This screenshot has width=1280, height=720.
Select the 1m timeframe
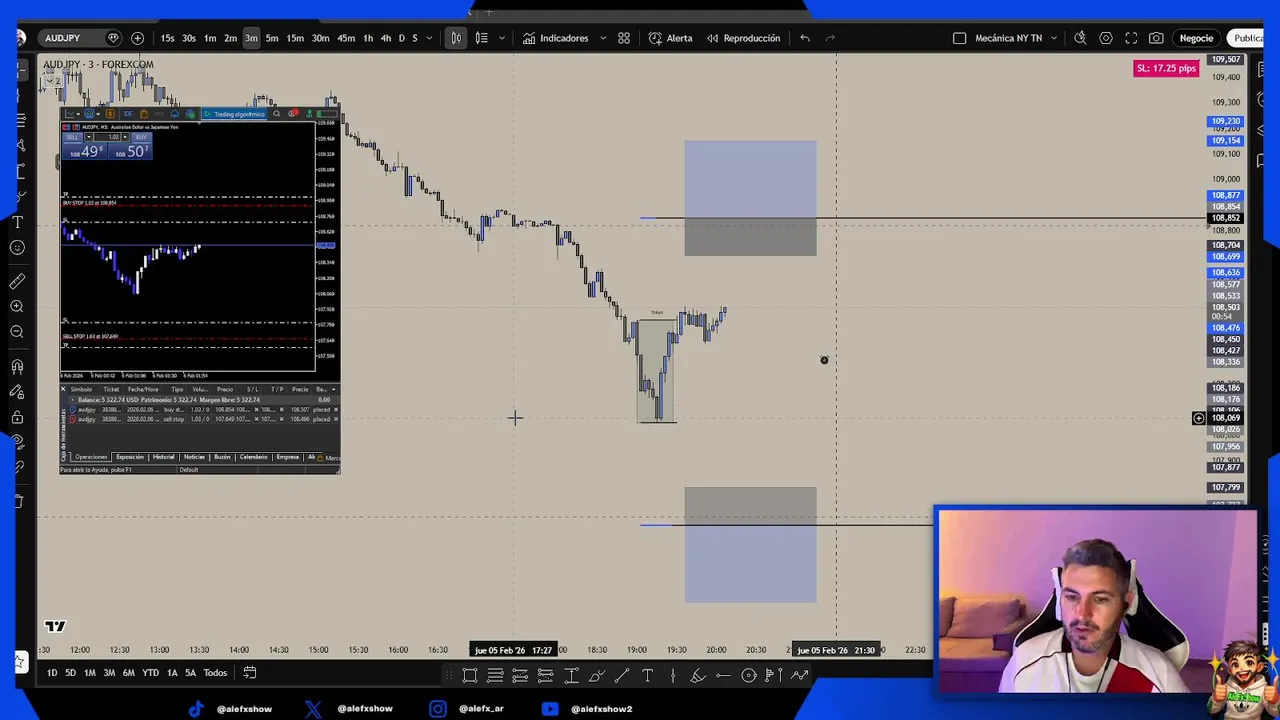tap(210, 38)
